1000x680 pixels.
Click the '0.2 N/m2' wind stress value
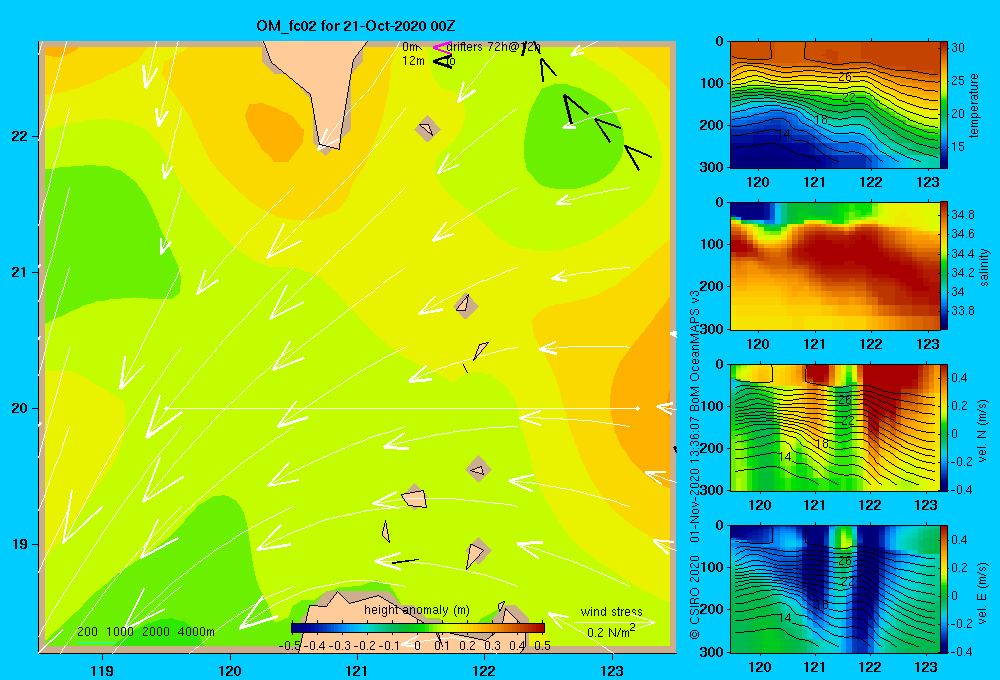coord(611,631)
